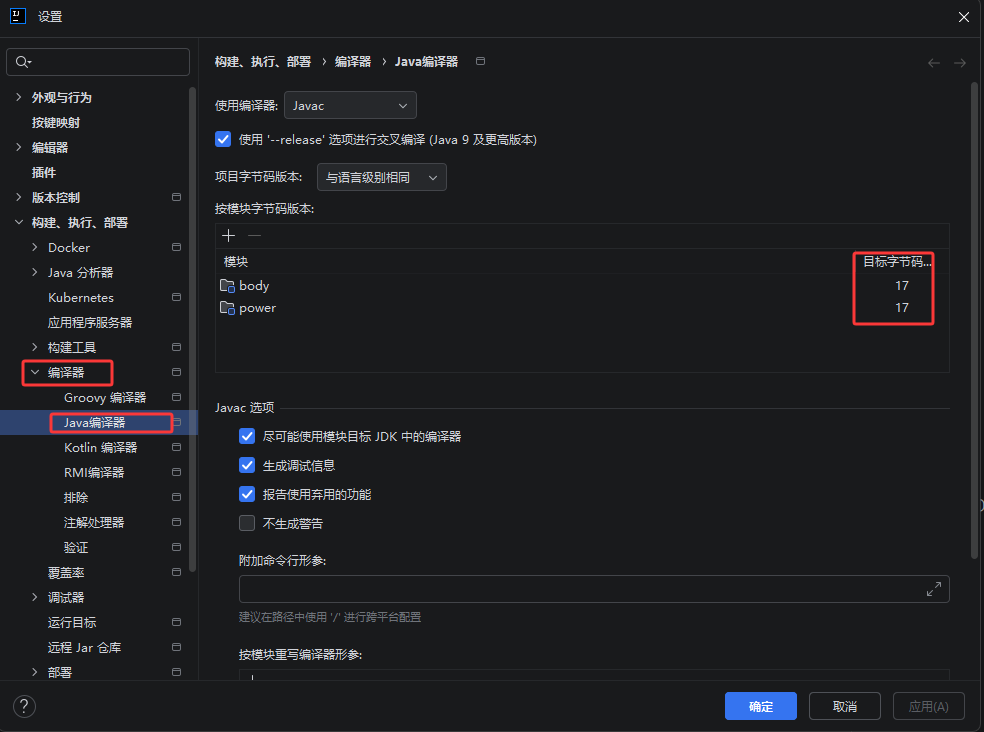984x732 pixels.
Task: Open the 项目字节码版本 dropdown
Action: (x=382, y=177)
